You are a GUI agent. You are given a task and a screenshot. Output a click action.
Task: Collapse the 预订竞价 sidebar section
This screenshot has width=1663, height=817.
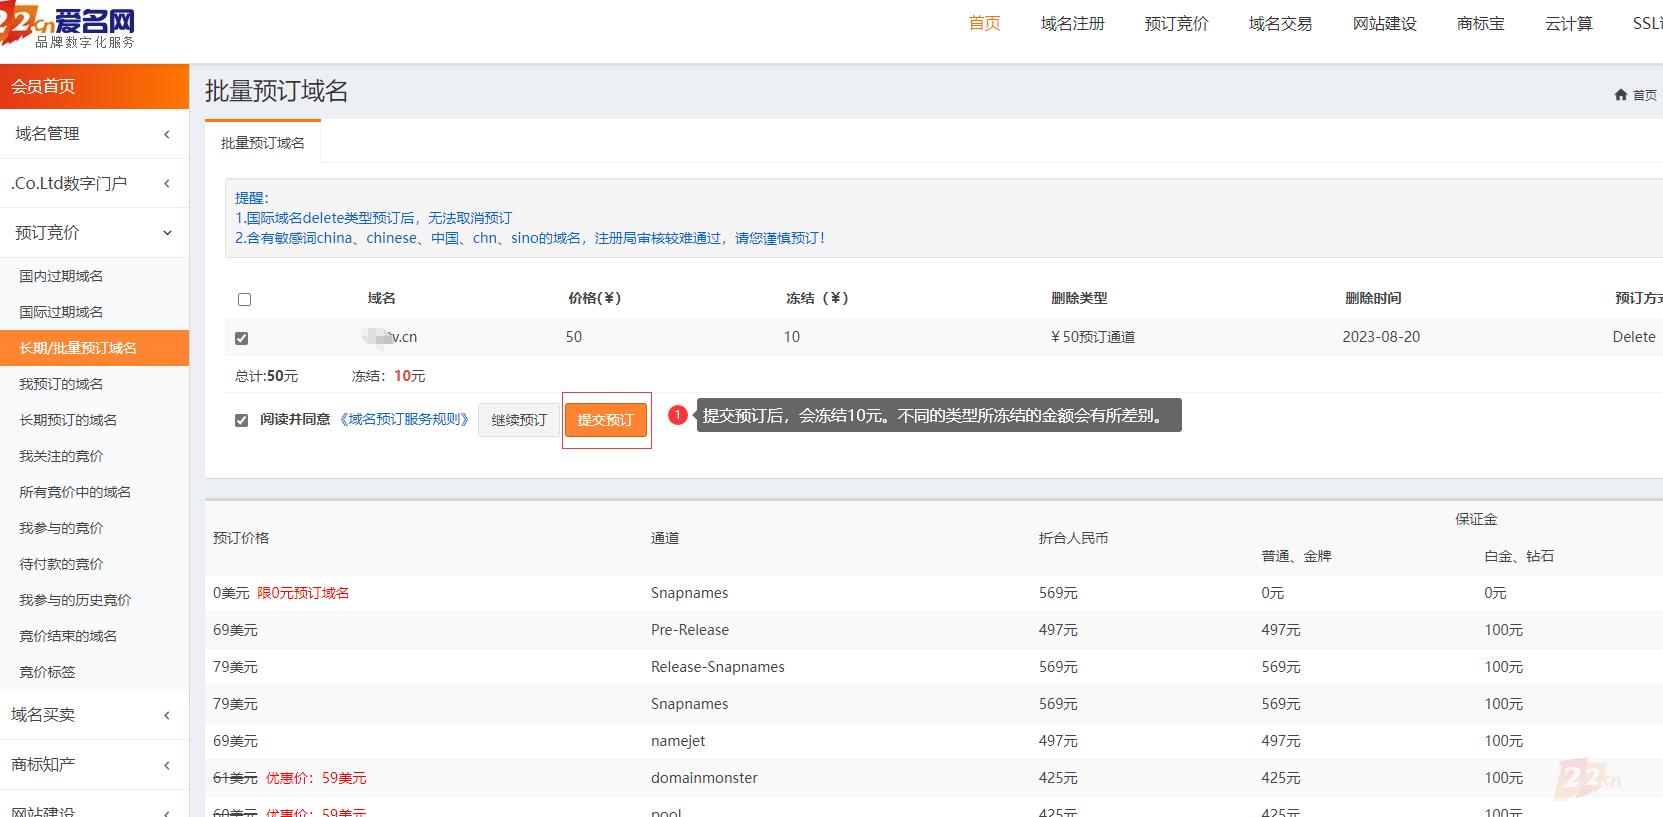pyautogui.click(x=94, y=233)
